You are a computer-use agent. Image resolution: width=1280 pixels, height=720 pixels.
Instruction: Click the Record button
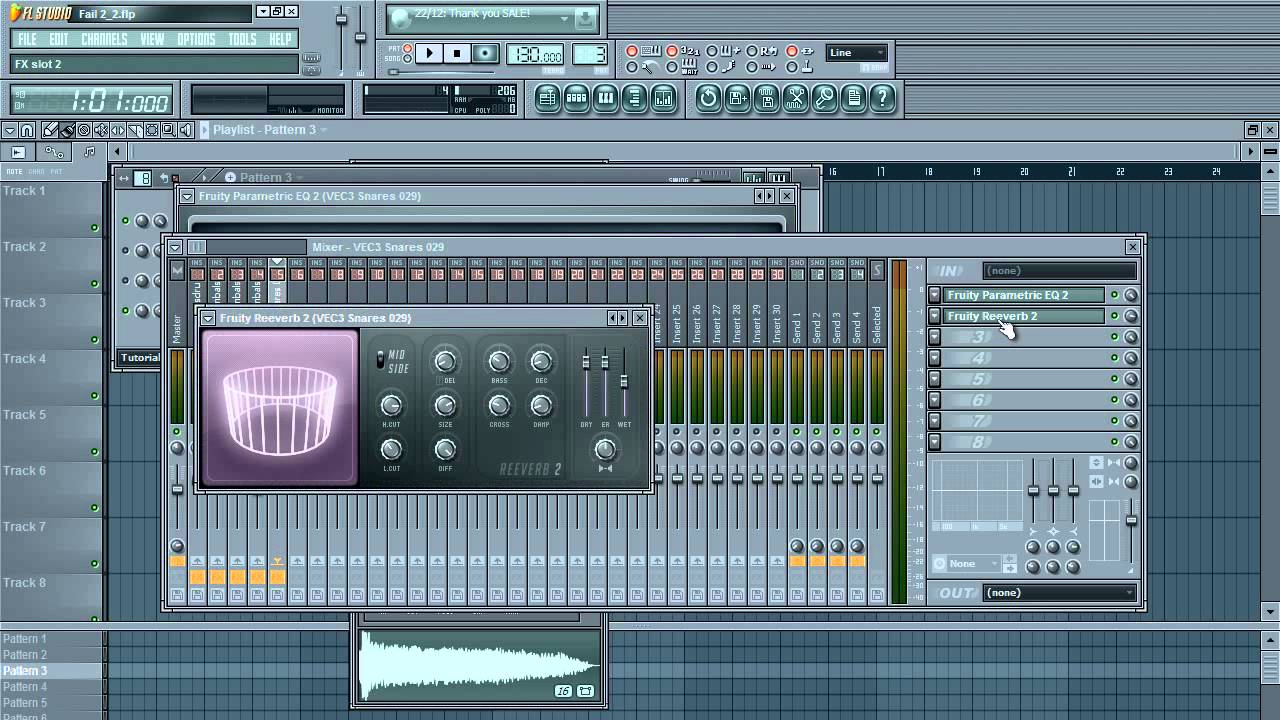coord(485,53)
